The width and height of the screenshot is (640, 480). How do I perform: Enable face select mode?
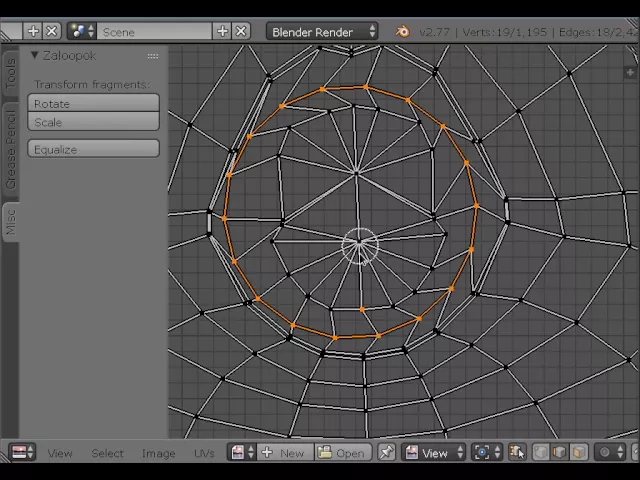coord(578,452)
